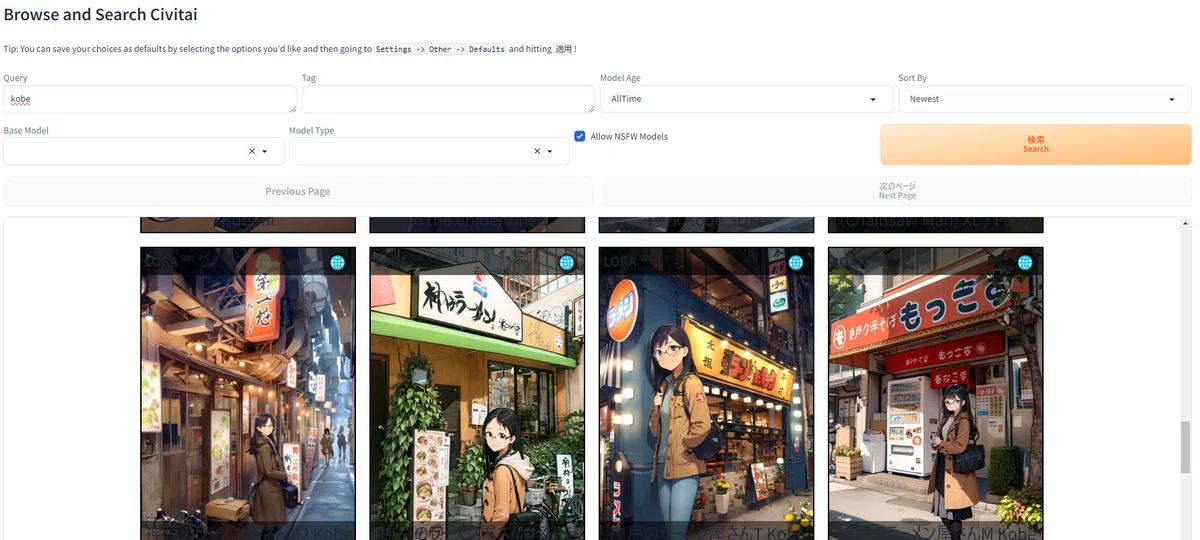This screenshot has height=540, width=1200.
Task: Click the orange Search button
Action: 1036,144
